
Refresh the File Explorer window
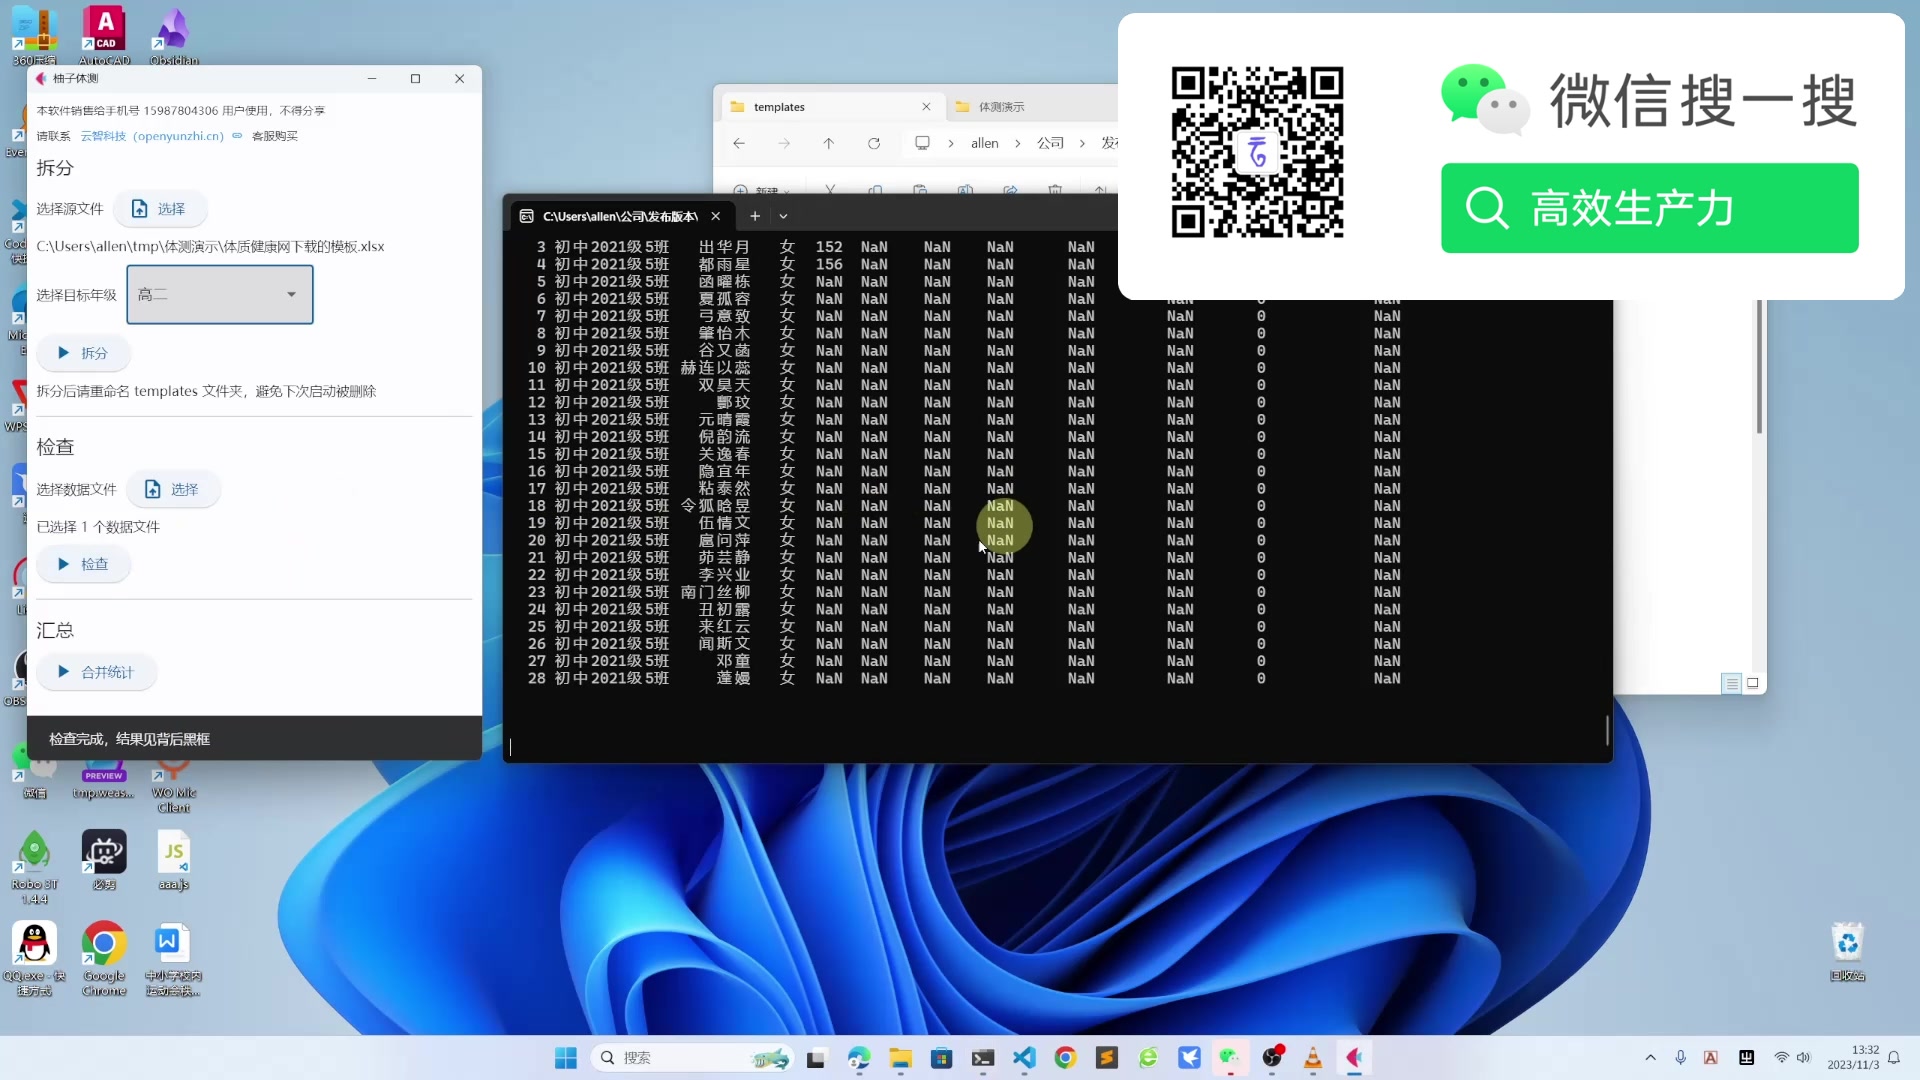coord(874,143)
